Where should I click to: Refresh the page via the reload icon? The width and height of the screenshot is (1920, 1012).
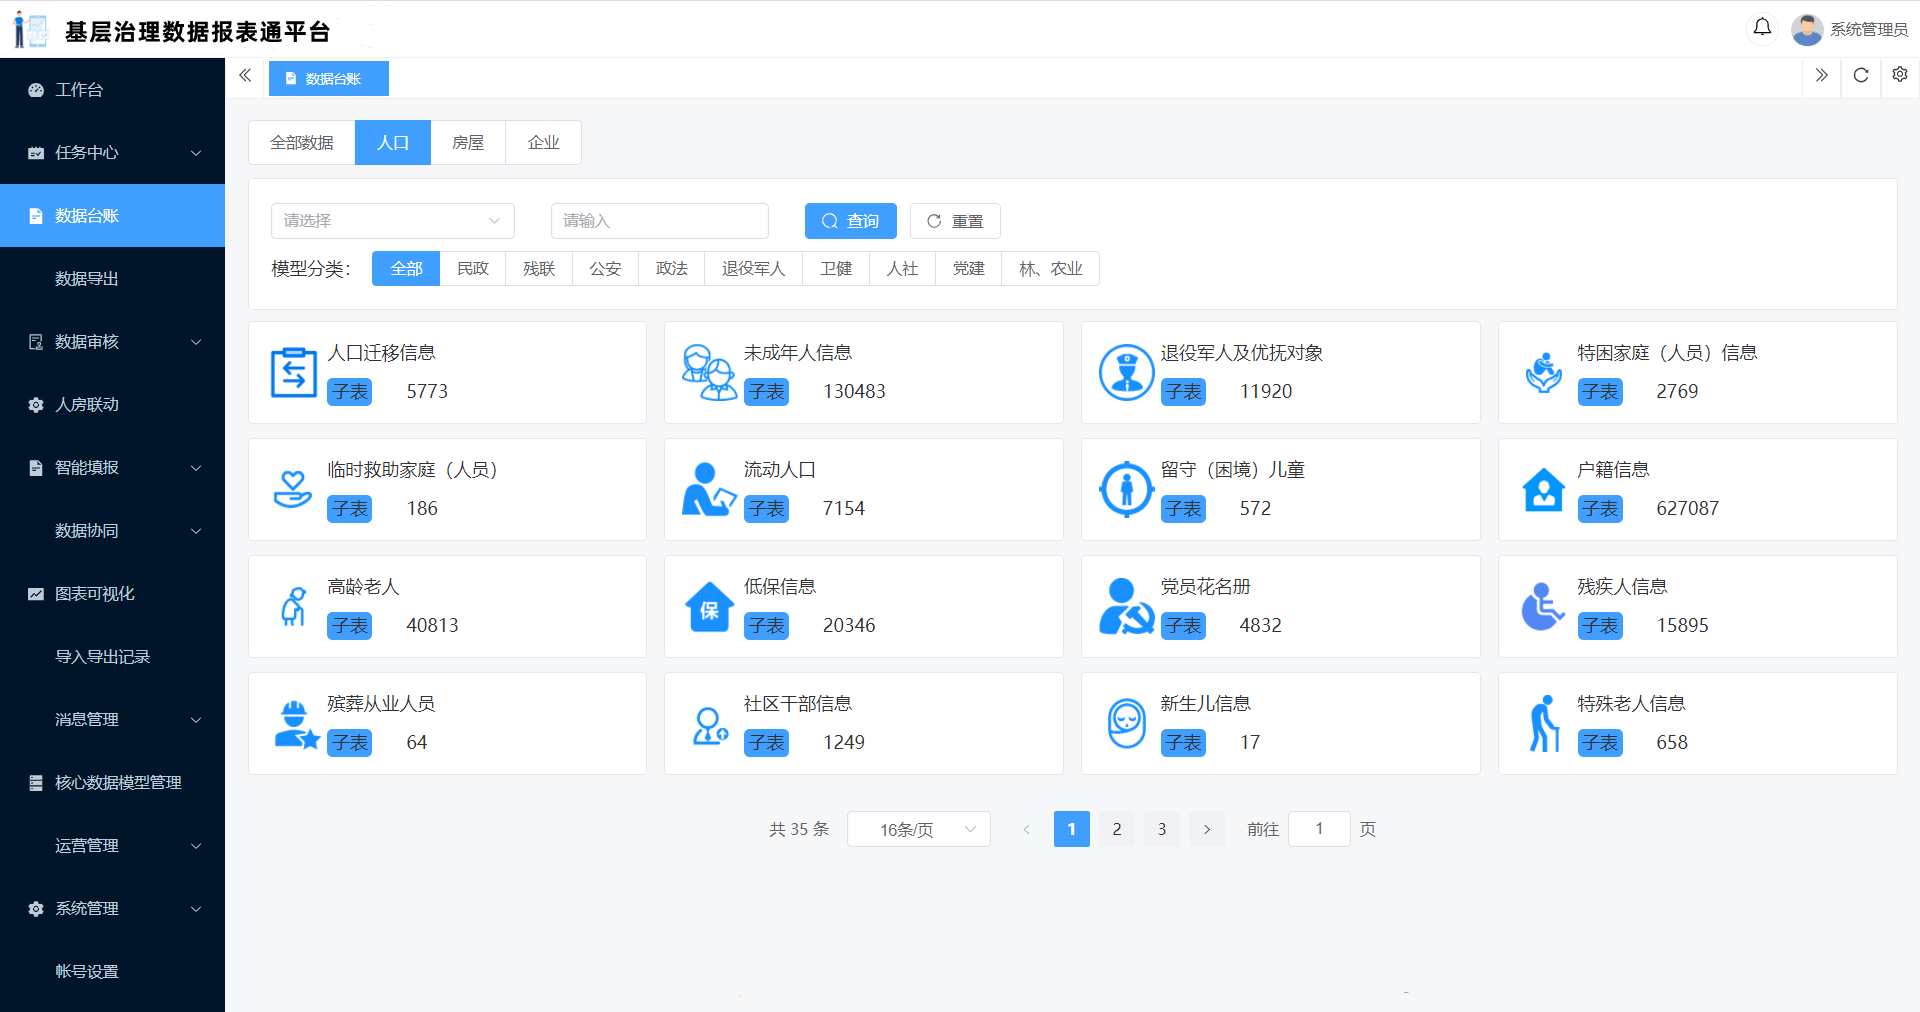pos(1861,75)
